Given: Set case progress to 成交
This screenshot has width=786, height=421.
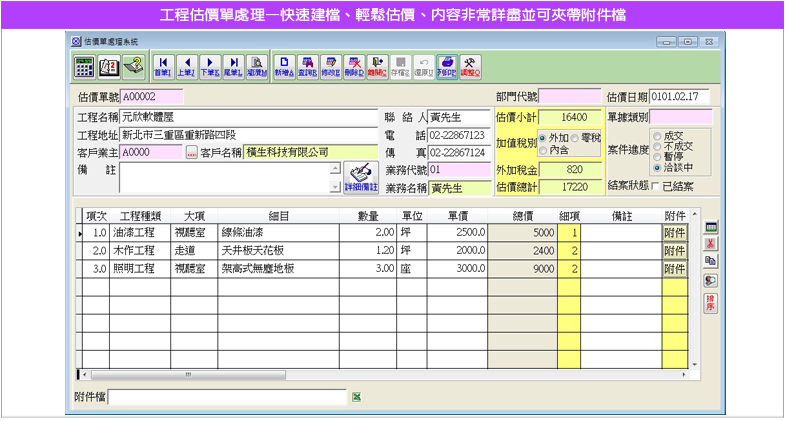Looking at the screenshot, I should 657,134.
